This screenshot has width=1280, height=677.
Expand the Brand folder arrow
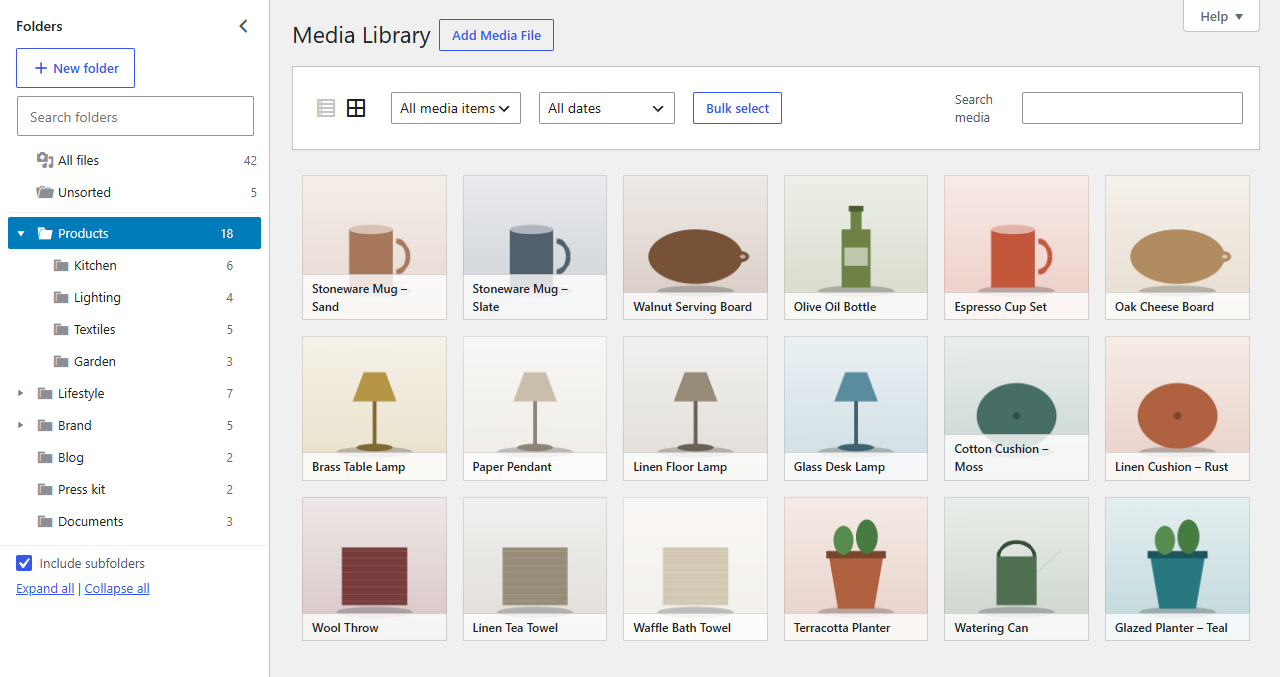[21, 425]
